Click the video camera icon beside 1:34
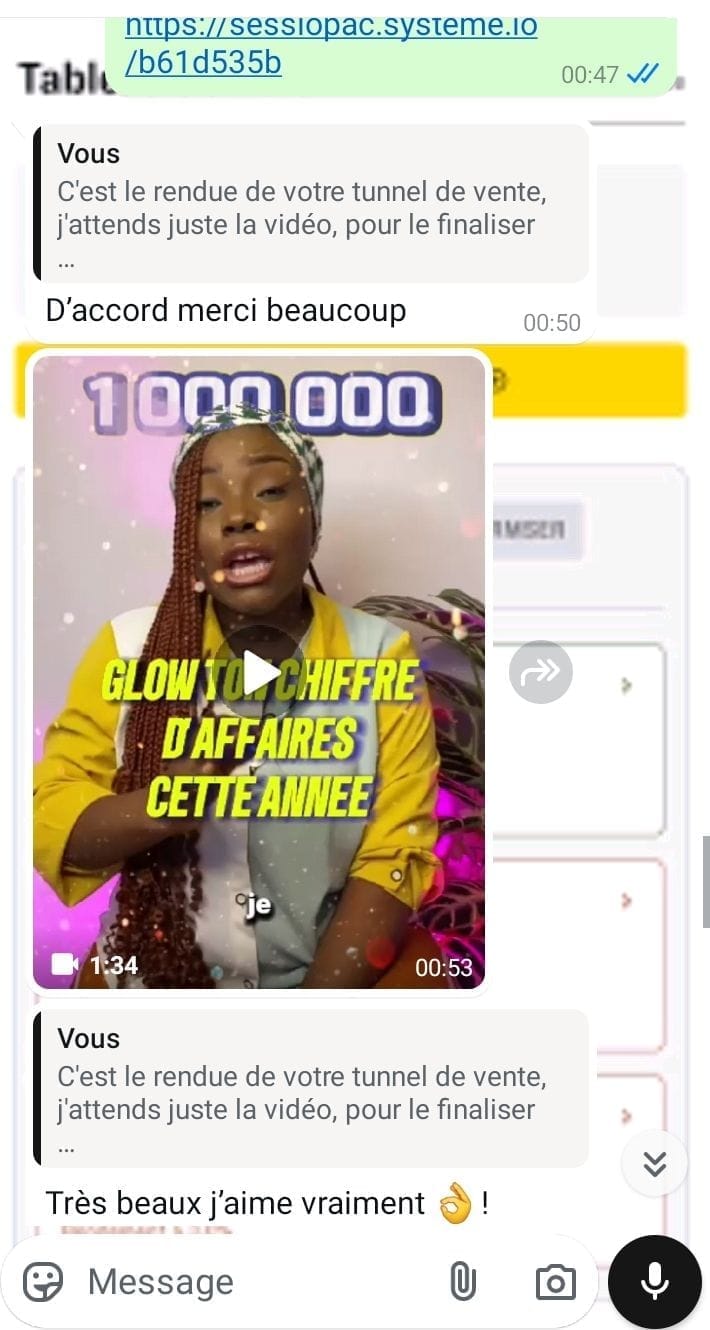 tap(65, 965)
